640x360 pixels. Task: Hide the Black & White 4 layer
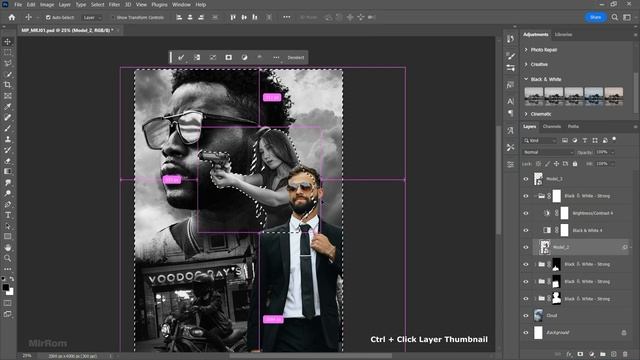[526, 230]
